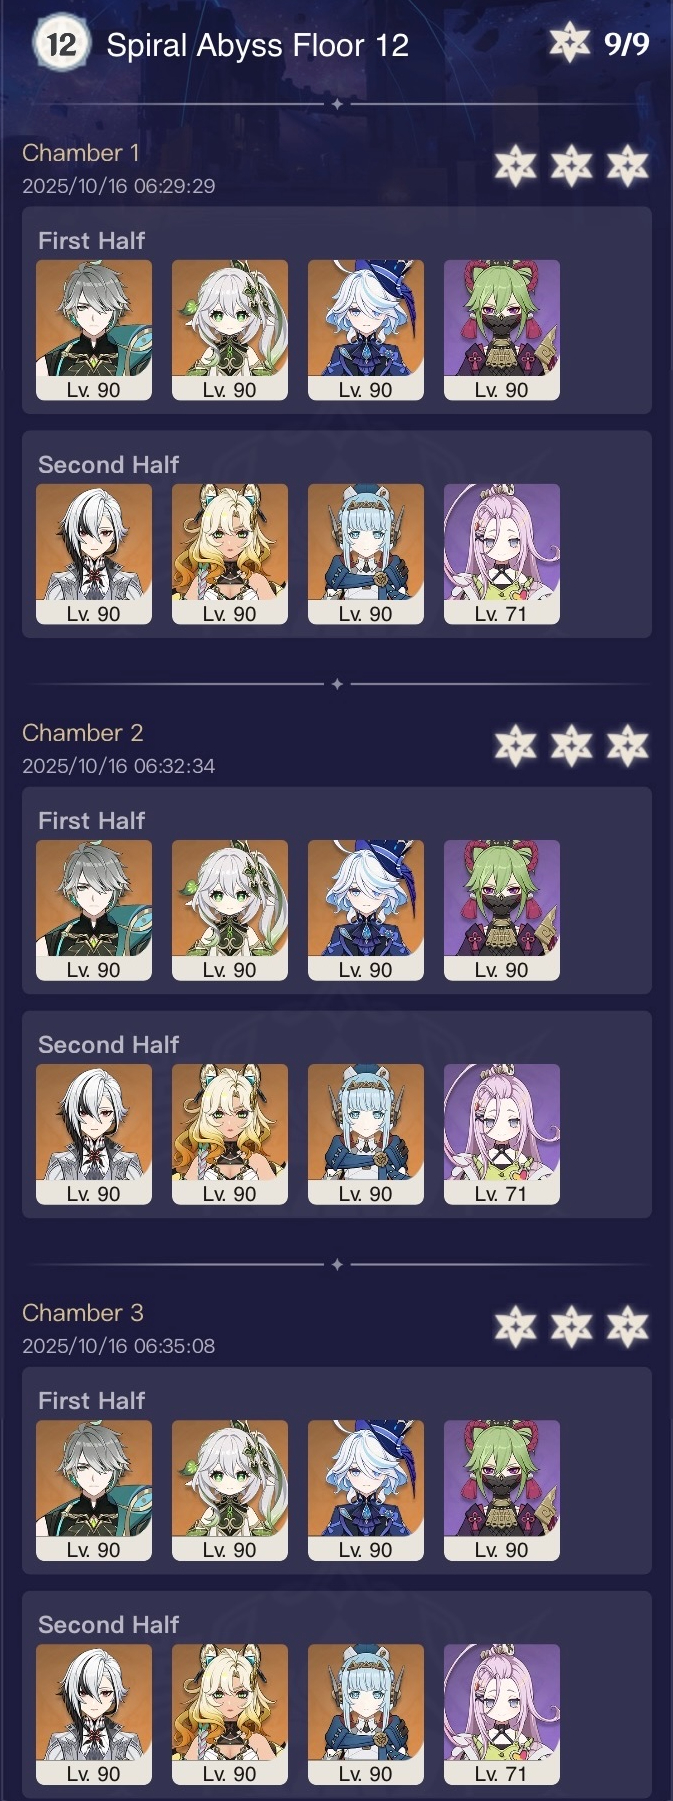Select Lv. 71 pink-haired character in Chamber 1
The height and width of the screenshot is (1801, 673).
[x=502, y=554]
